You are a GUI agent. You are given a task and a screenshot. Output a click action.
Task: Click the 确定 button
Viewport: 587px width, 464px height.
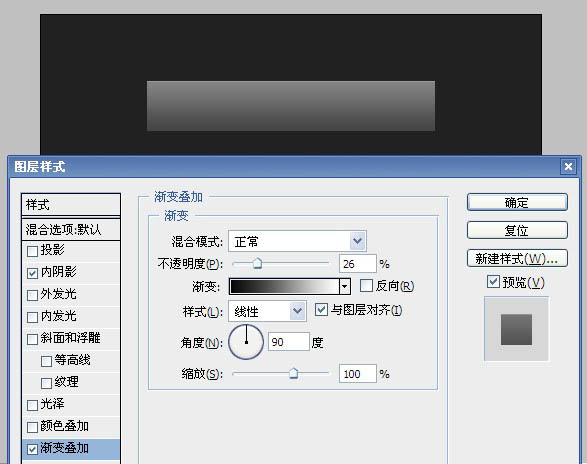pos(517,202)
